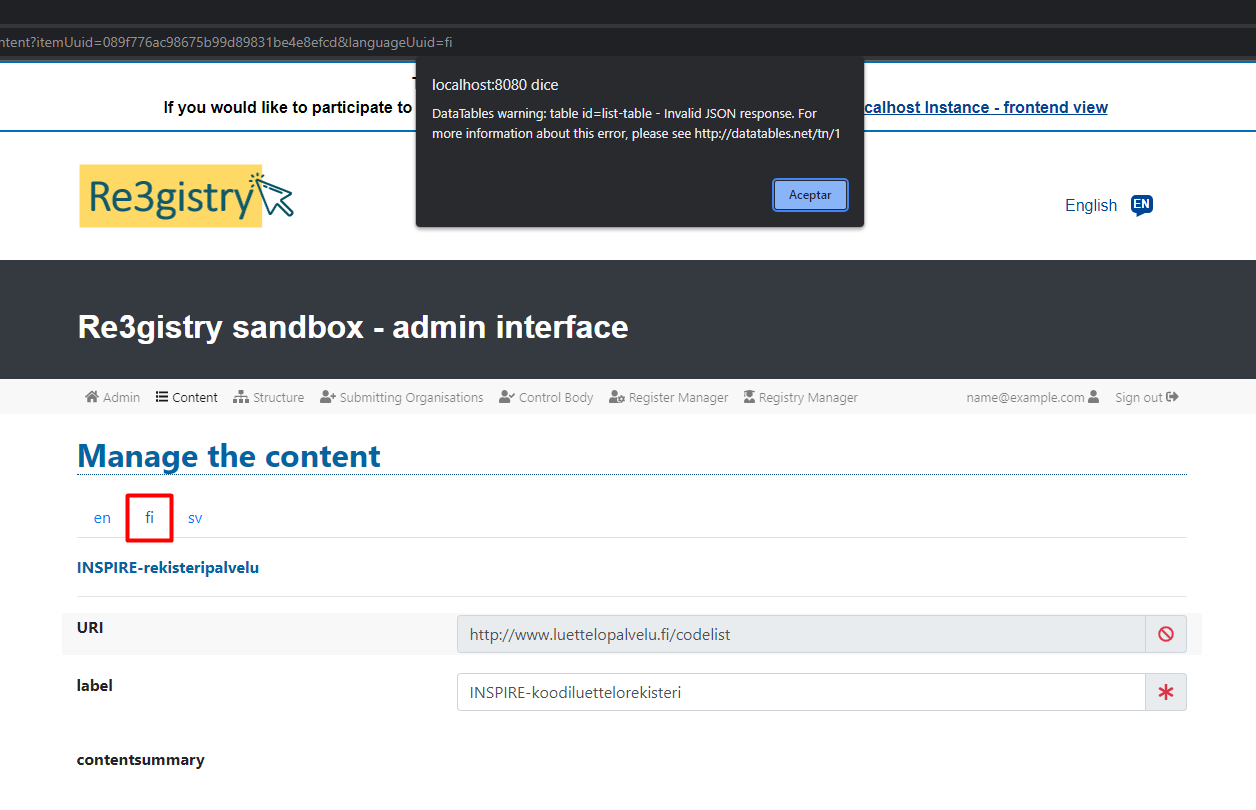
Task: Click the user icon beside name@example.com
Action: (1096, 397)
